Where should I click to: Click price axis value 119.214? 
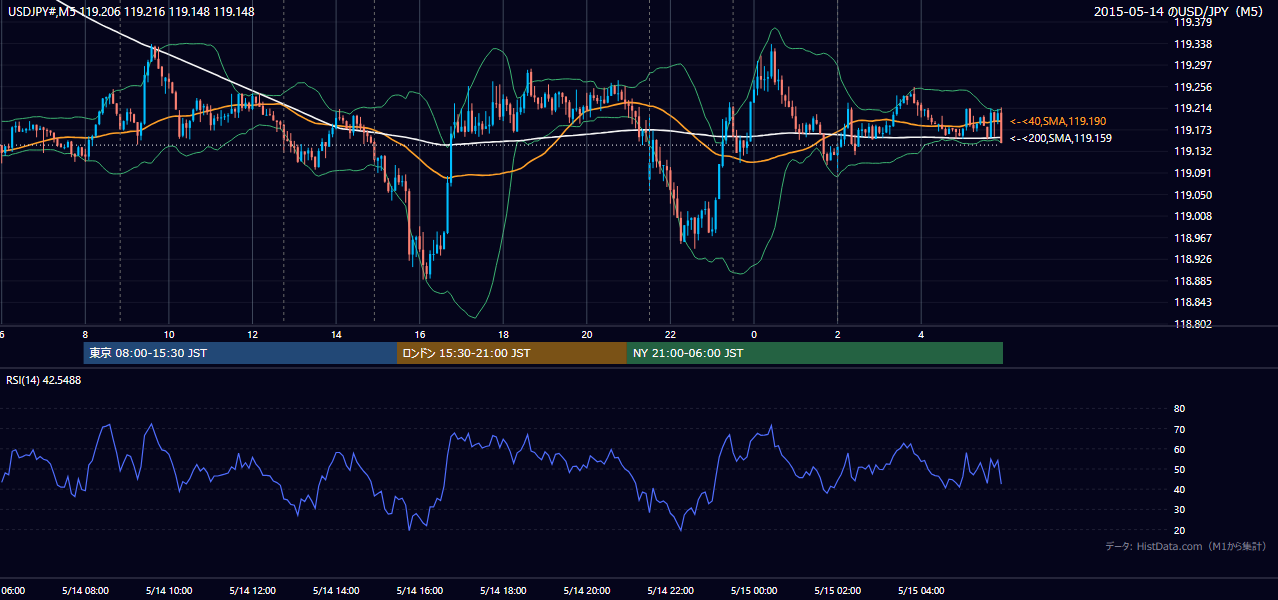[1192, 108]
